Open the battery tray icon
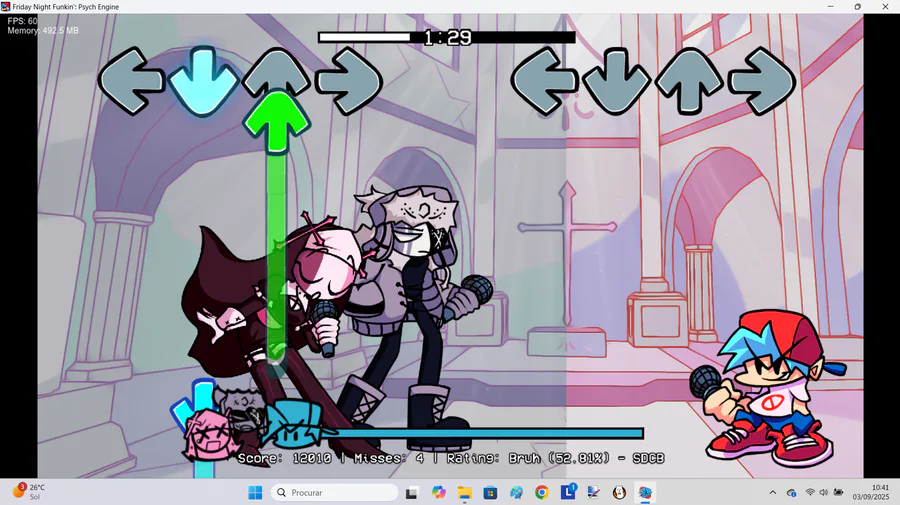Image resolution: width=900 pixels, height=505 pixels. (x=838, y=492)
